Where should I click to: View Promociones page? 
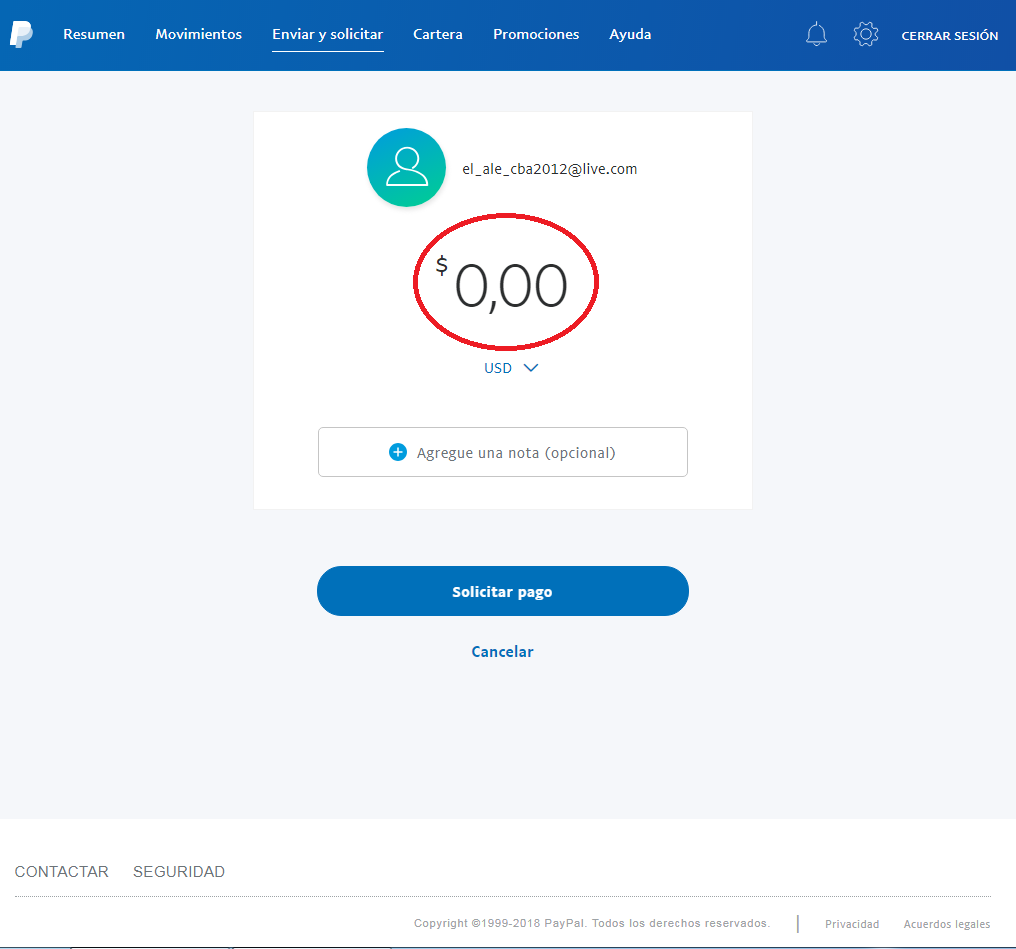(x=536, y=34)
